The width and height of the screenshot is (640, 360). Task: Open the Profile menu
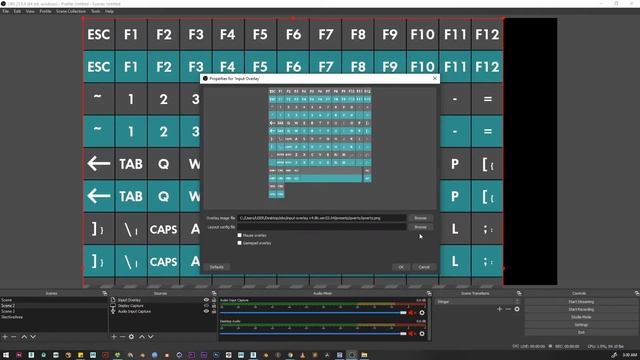[x=45, y=11]
